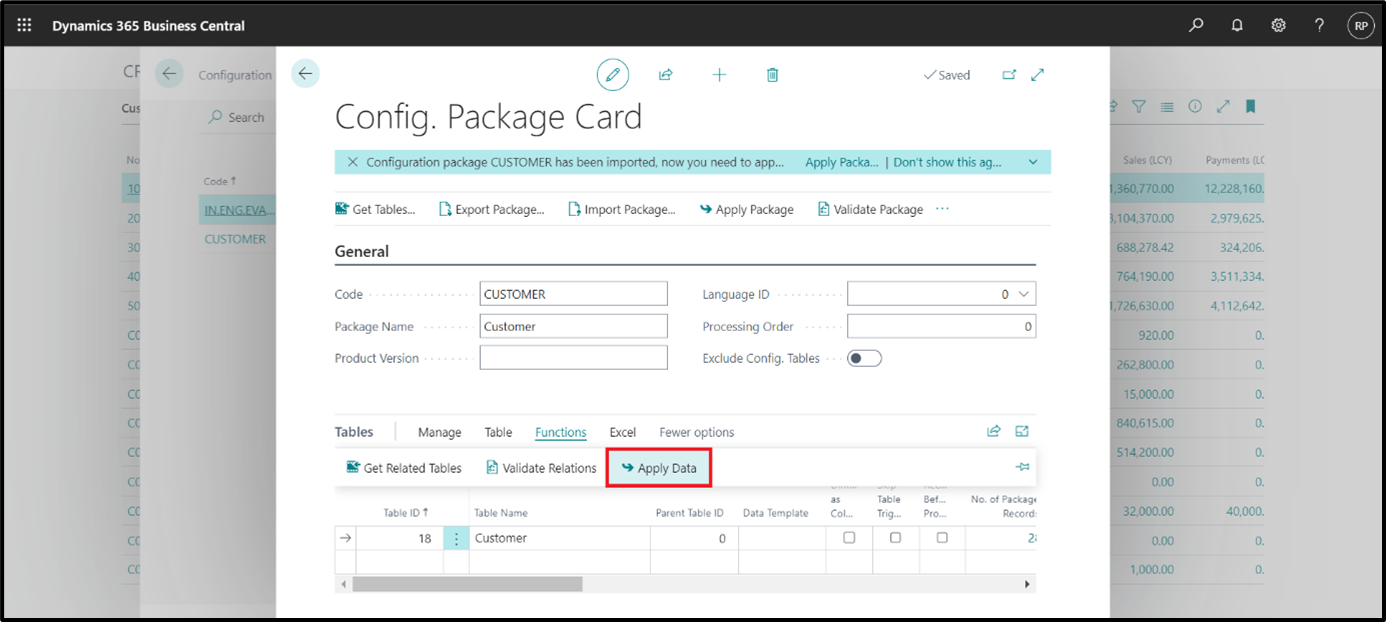Open the app launcher waffle icon
This screenshot has width=1386, height=622.
pyautogui.click(x=24, y=25)
